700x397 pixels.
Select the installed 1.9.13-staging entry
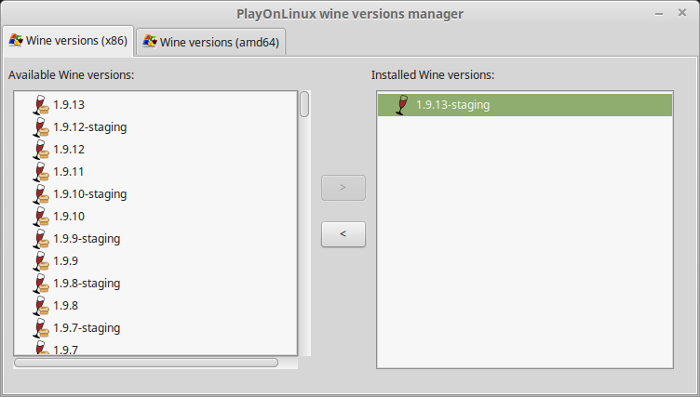[x=525, y=105]
